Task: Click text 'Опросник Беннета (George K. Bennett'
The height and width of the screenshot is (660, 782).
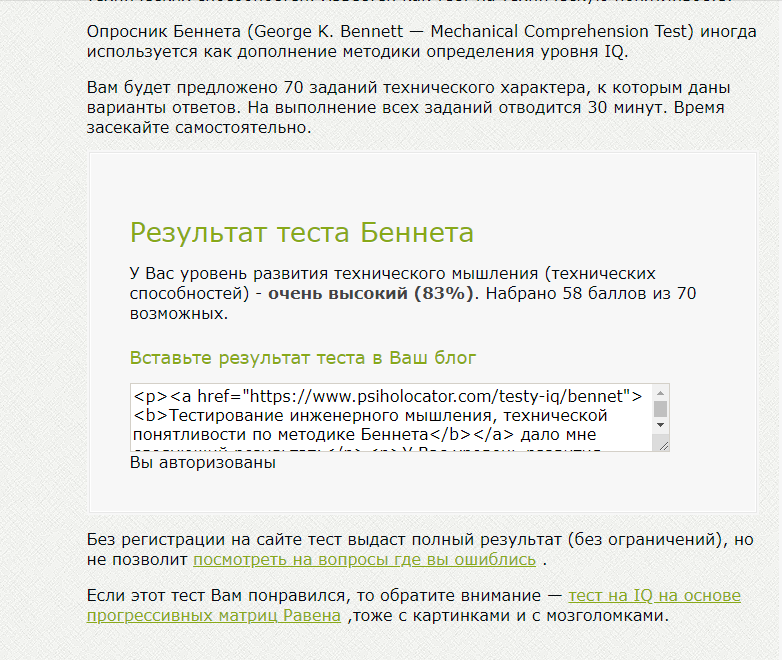Action: coord(245,31)
